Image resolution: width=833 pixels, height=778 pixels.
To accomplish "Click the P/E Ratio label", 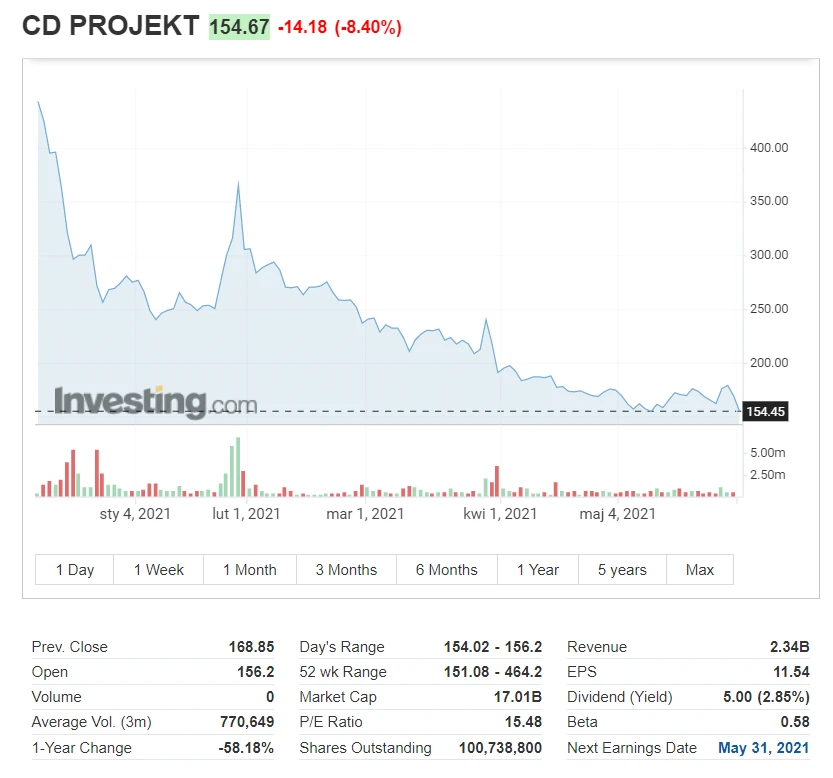I will point(330,722).
